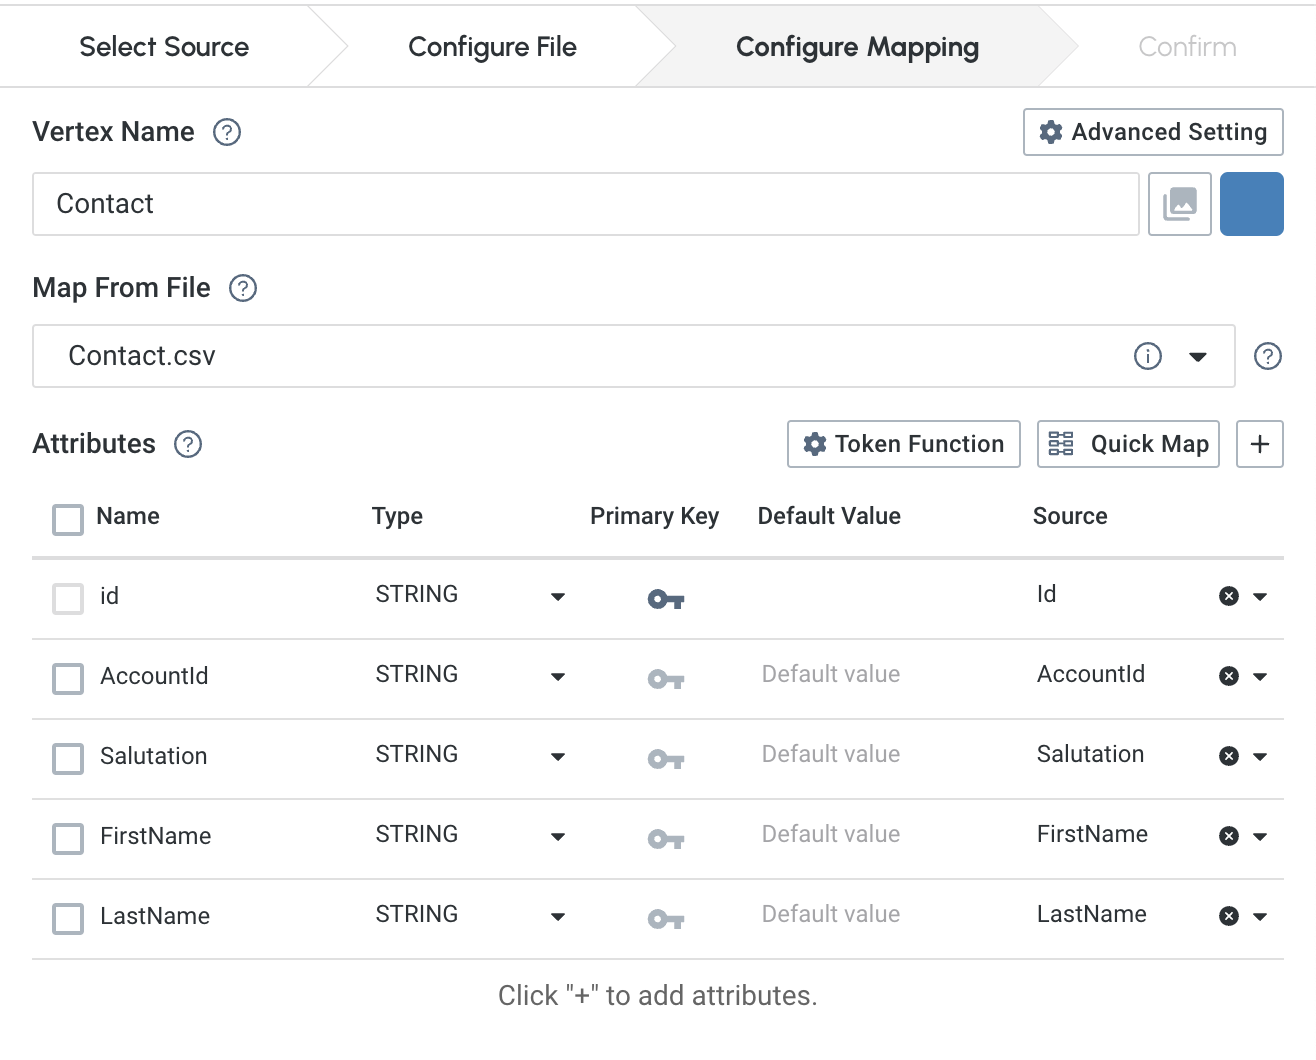
Task: Open the Contact.csv file selector dropdown
Action: (1198, 356)
